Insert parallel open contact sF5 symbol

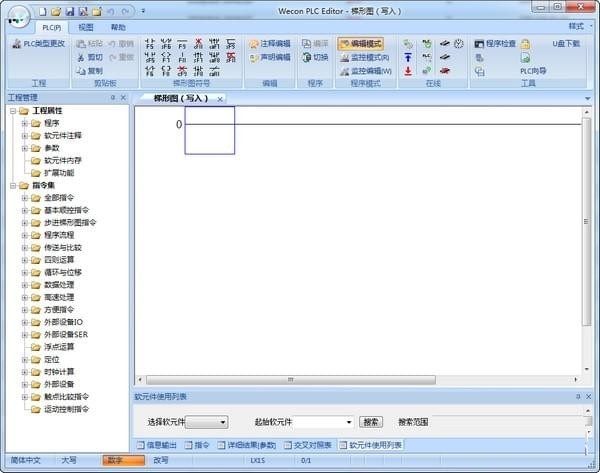[x=150, y=58]
